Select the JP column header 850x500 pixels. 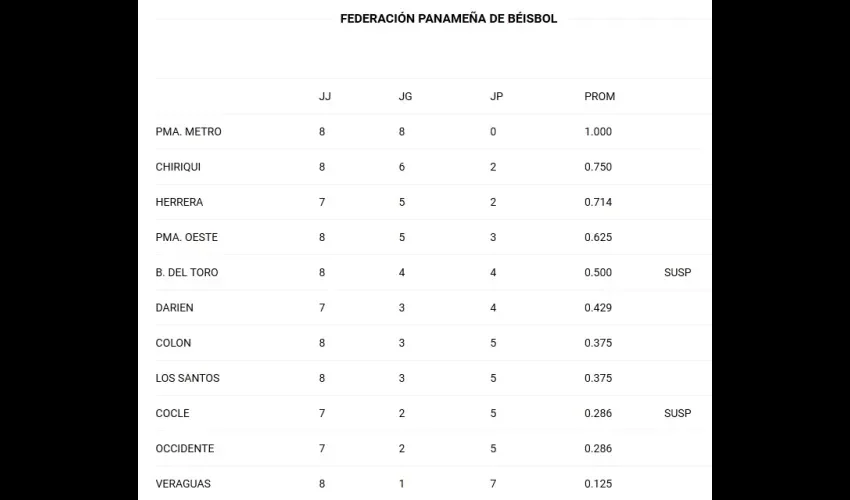496,97
